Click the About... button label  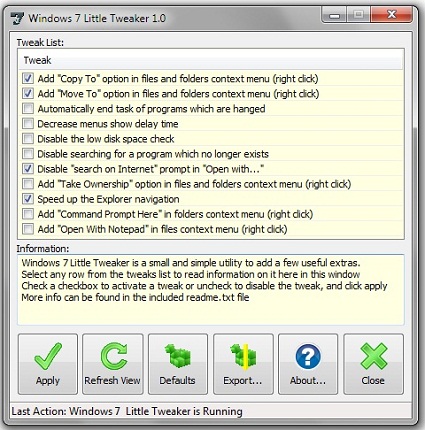[308, 380]
